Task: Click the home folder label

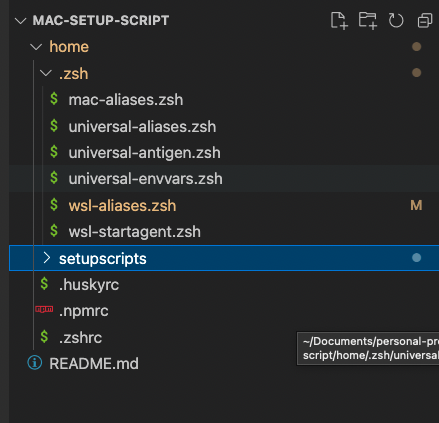Action: pos(69,47)
